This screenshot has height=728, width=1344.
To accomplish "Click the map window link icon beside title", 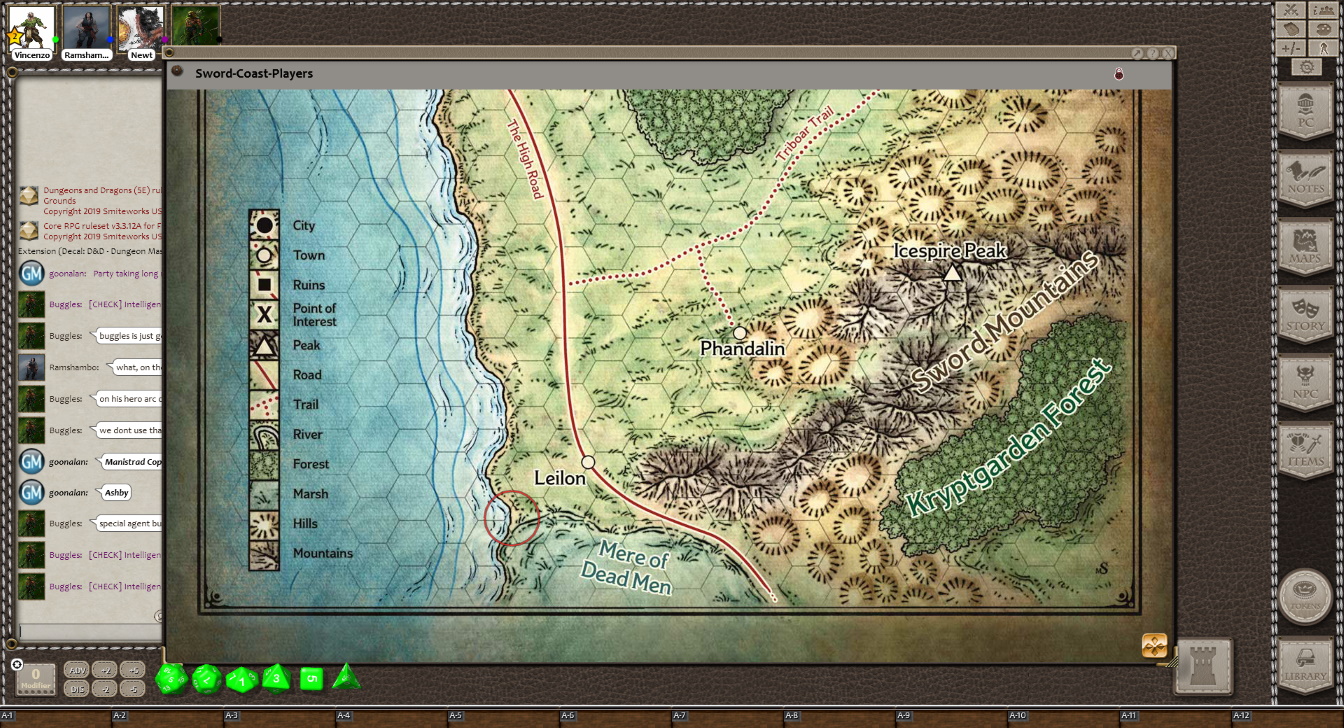I will click(x=177, y=71).
